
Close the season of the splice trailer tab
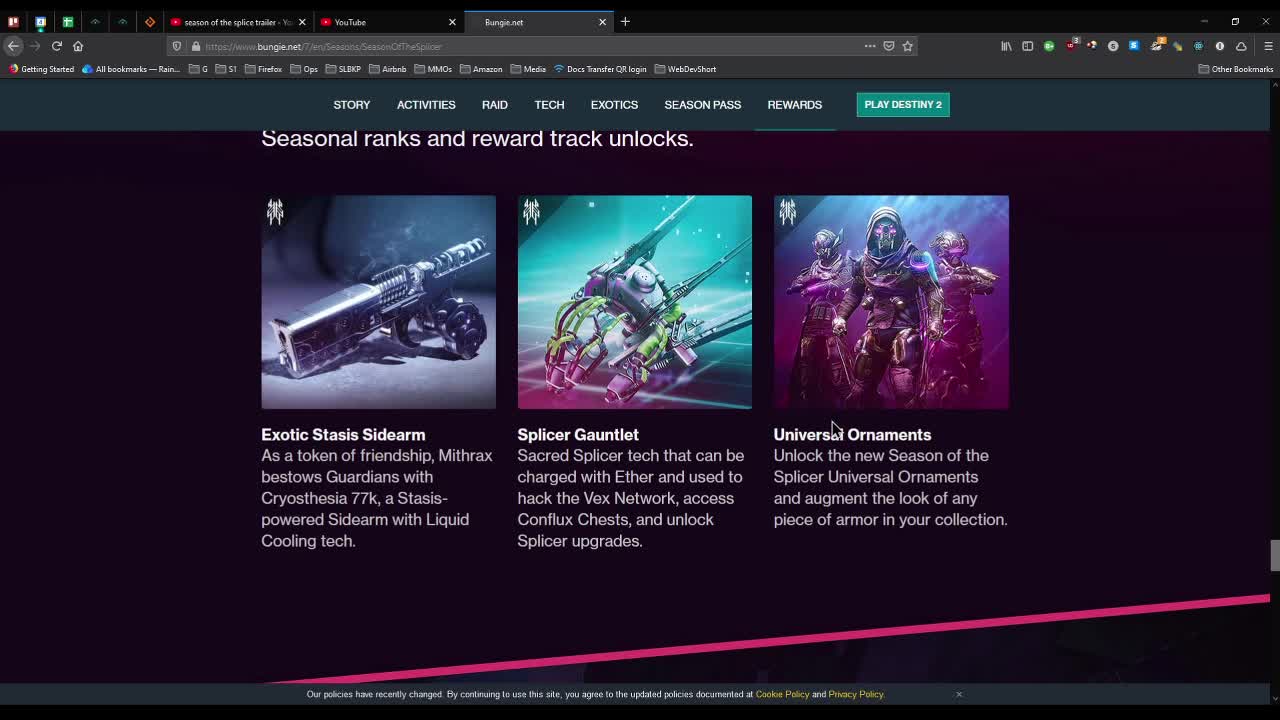(302, 22)
